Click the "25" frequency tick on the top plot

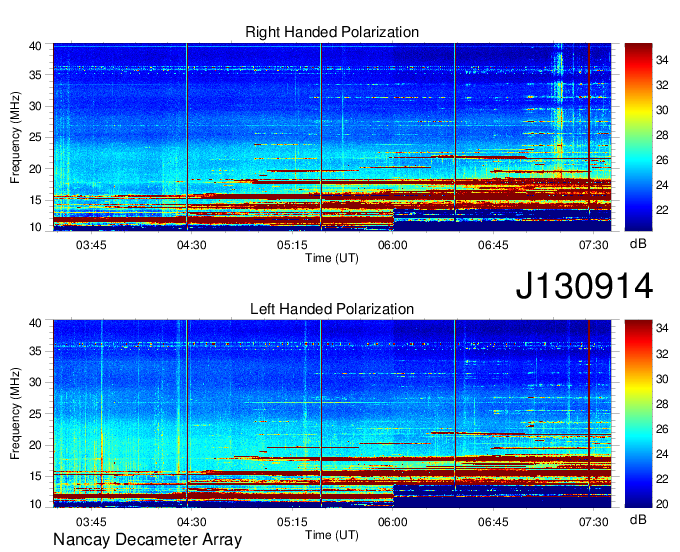coord(35,137)
